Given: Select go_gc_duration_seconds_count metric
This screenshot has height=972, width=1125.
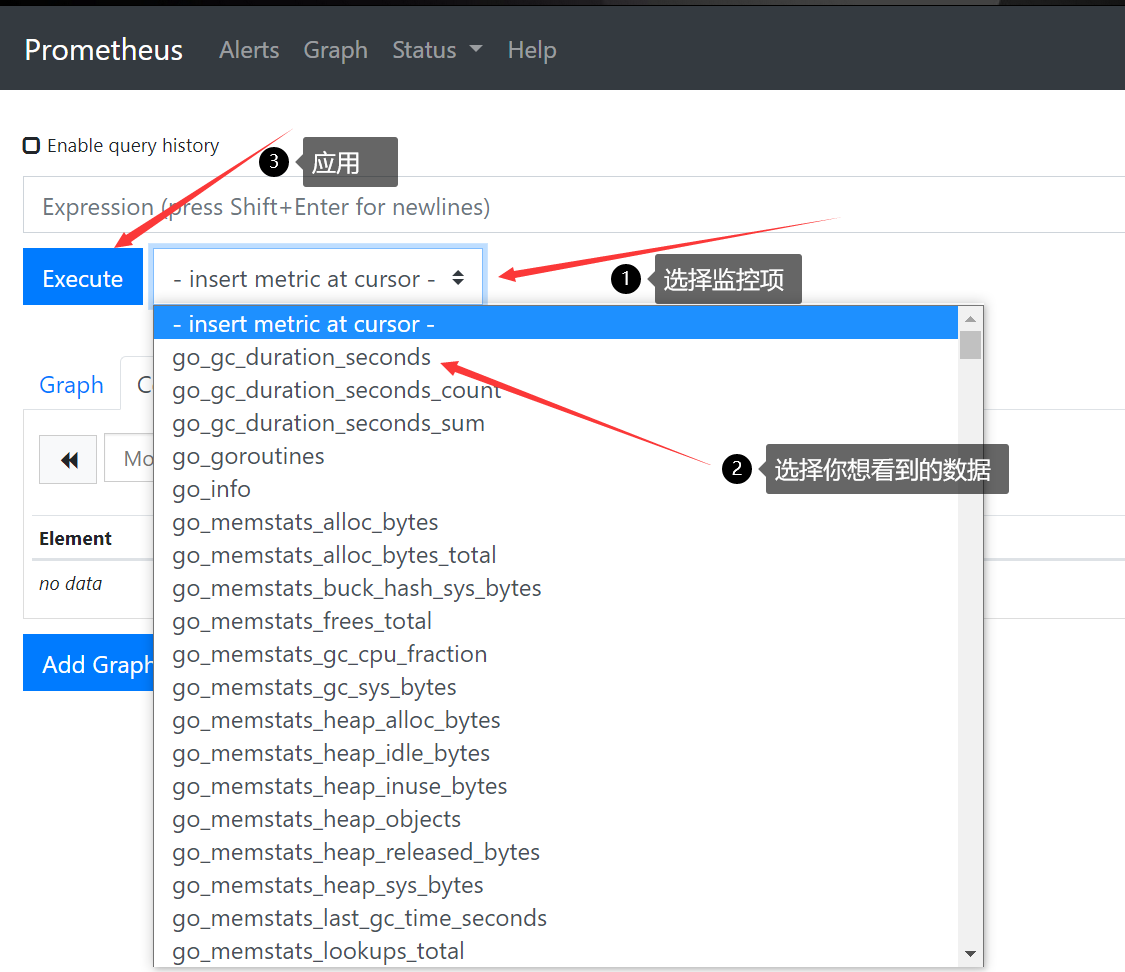Looking at the screenshot, I should (556, 390).
